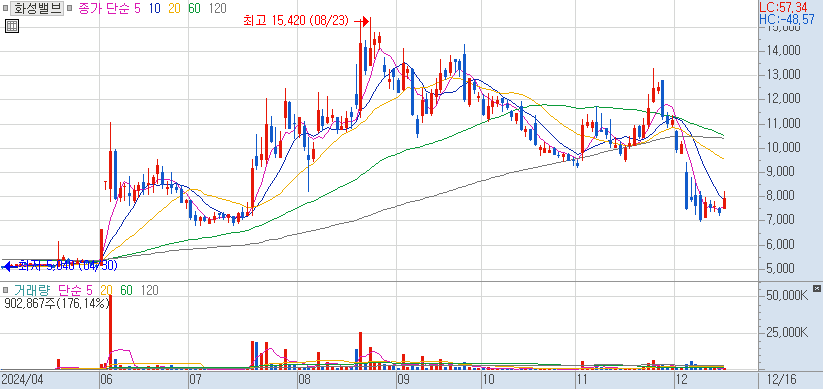
Task: Select the volume 20-day average label
Action: coord(107,290)
